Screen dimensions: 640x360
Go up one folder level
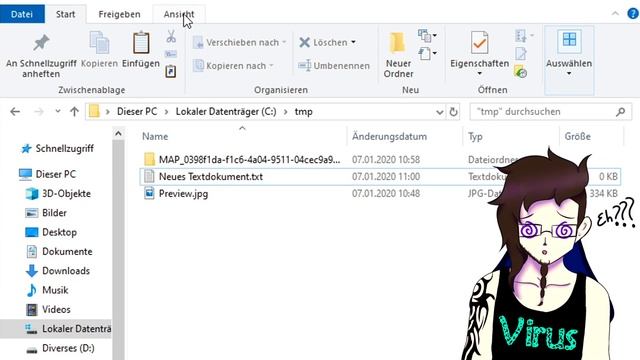click(x=74, y=111)
